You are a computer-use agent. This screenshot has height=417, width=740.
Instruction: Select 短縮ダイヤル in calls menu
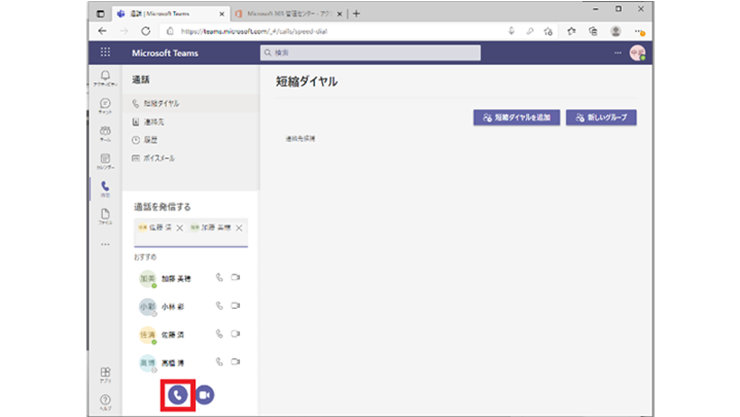pyautogui.click(x=191, y=103)
